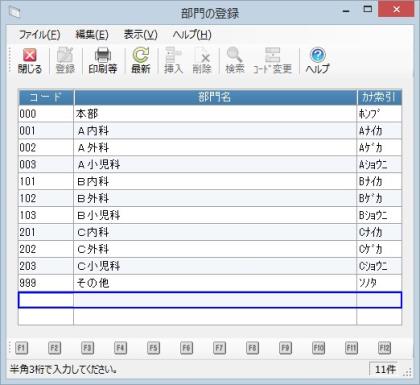
Task: Refresh using the 最新 toolbar icon
Action: click(x=141, y=61)
